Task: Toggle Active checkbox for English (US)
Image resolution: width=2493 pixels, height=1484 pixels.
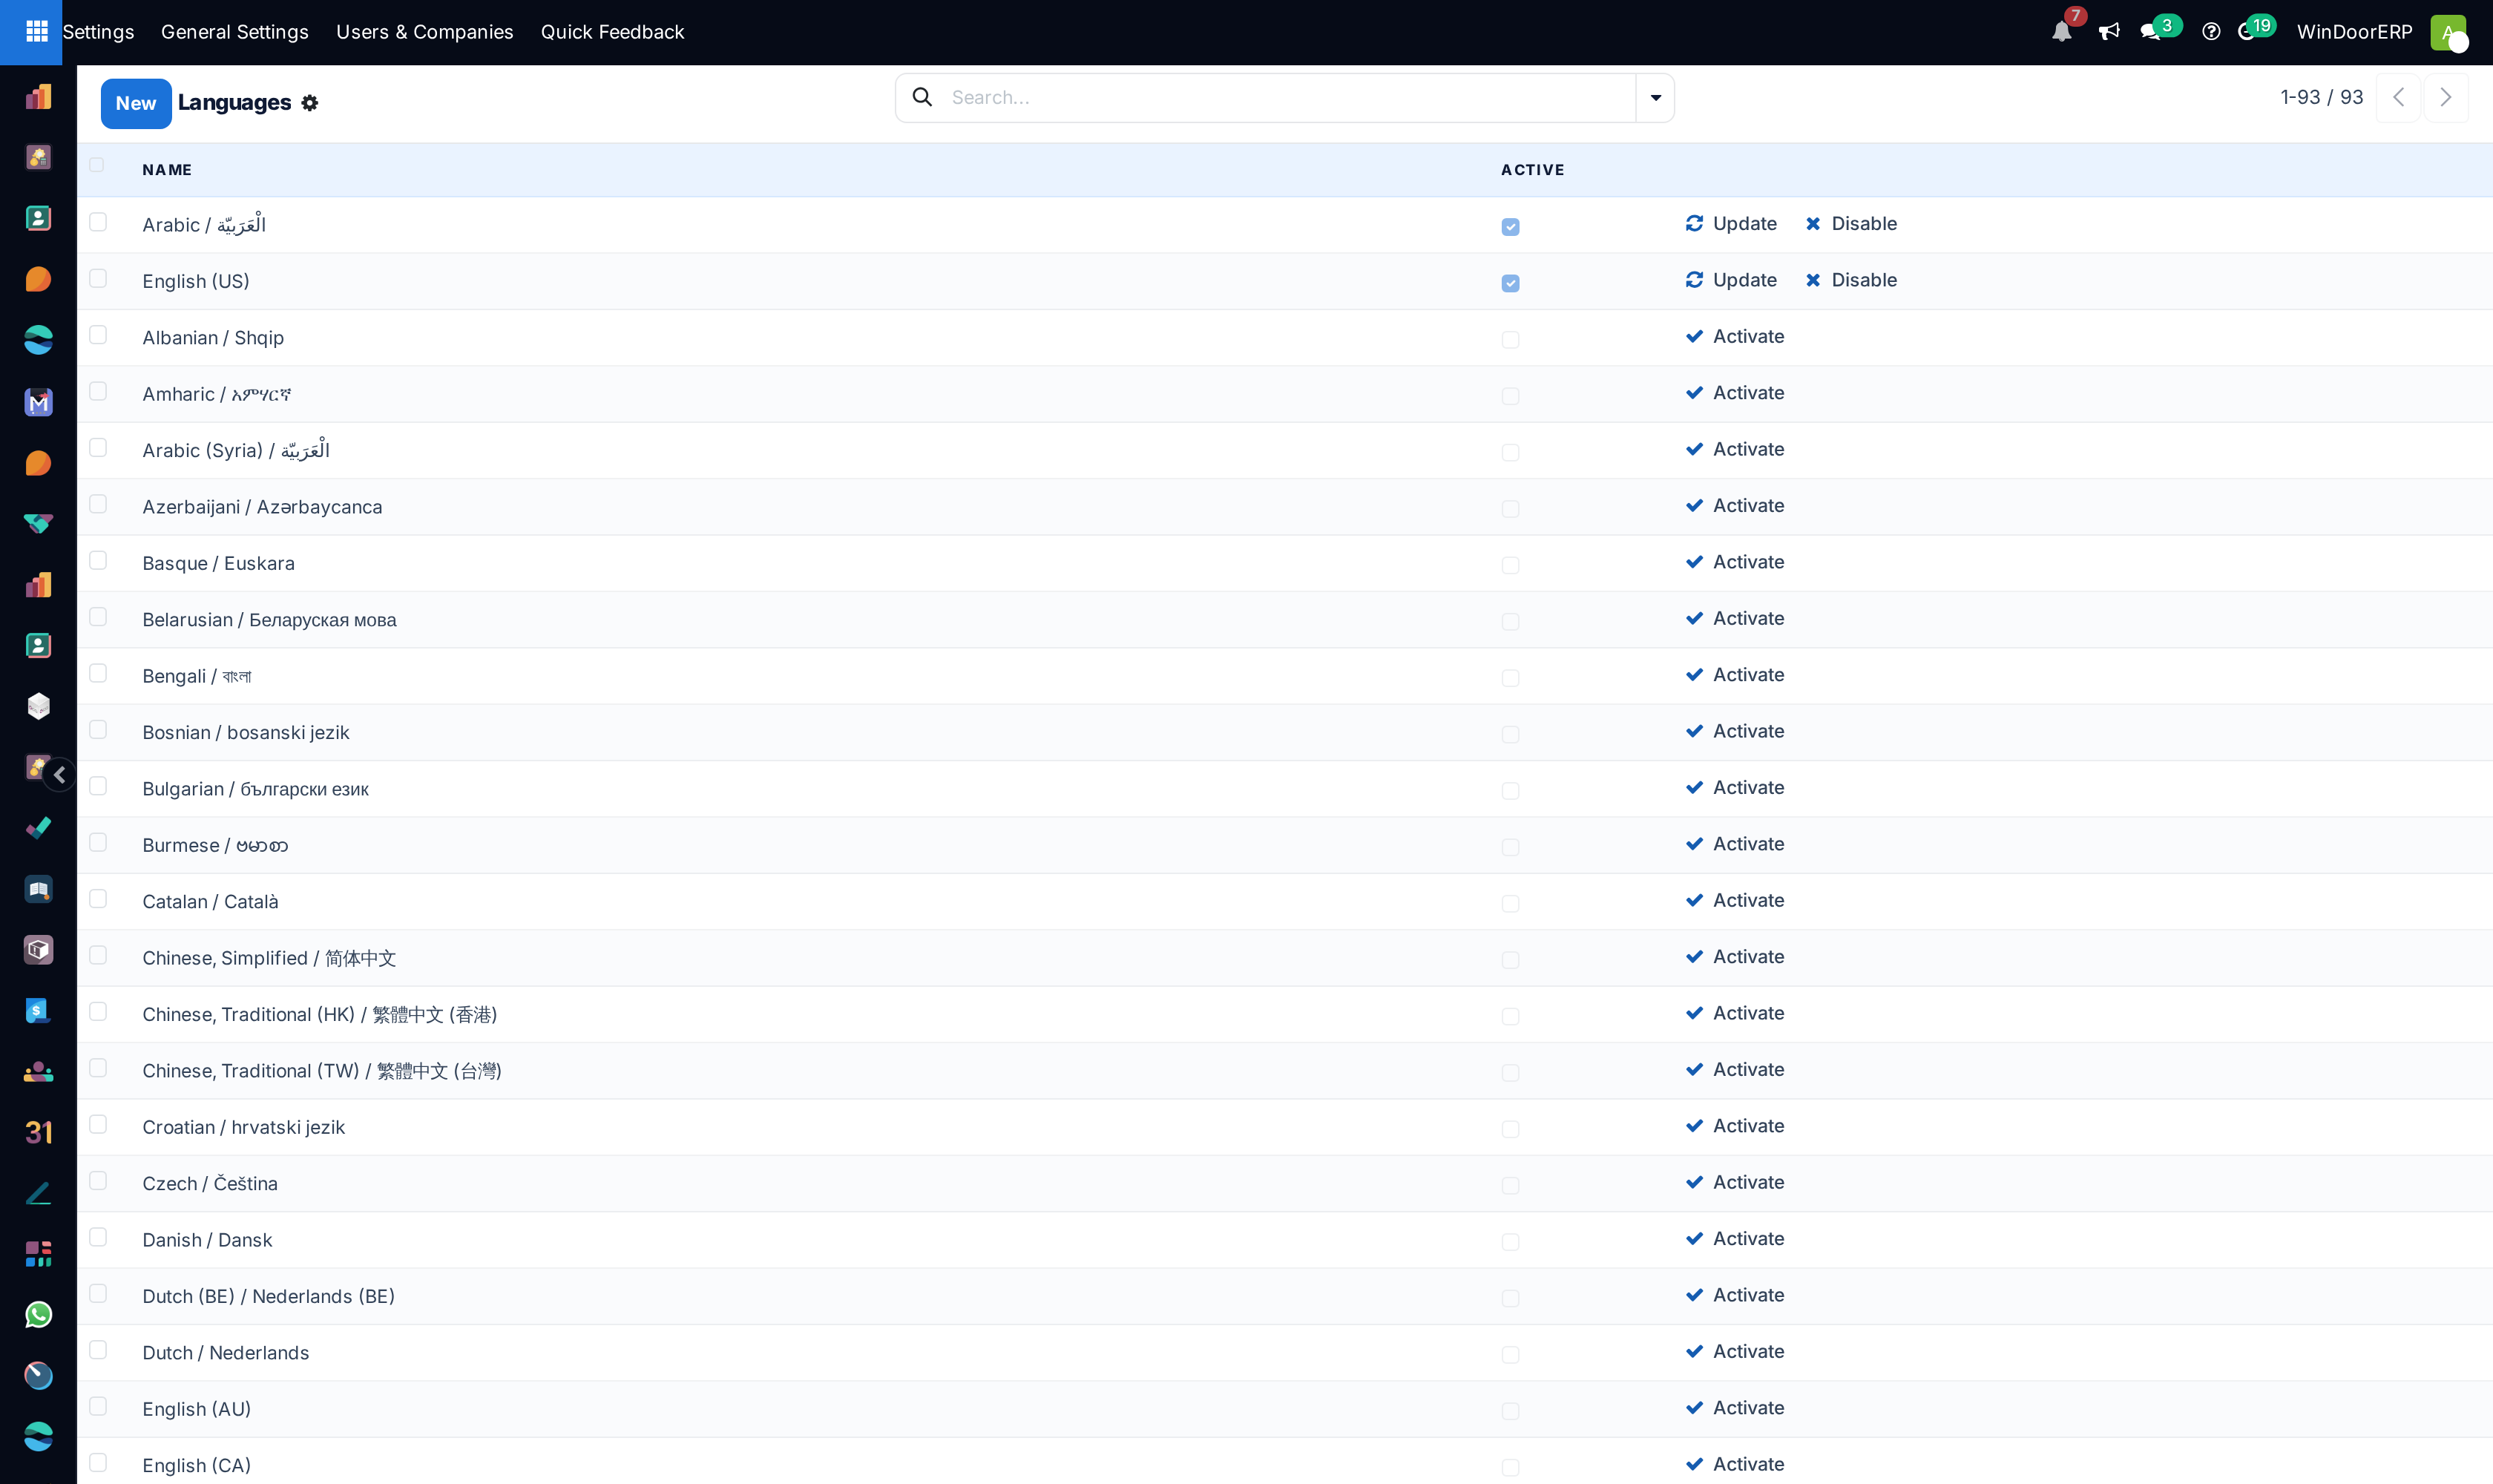Action: click(x=1510, y=283)
